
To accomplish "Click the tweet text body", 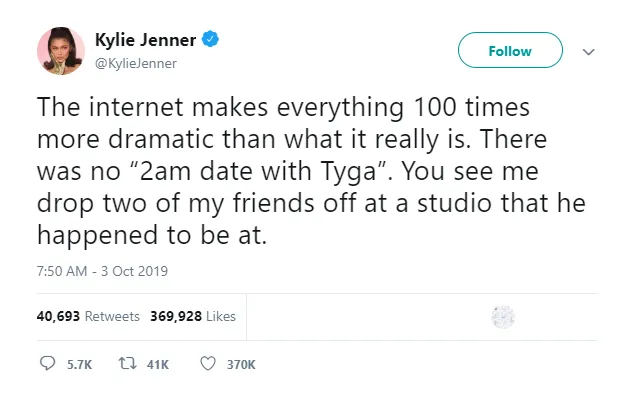I will coord(311,171).
